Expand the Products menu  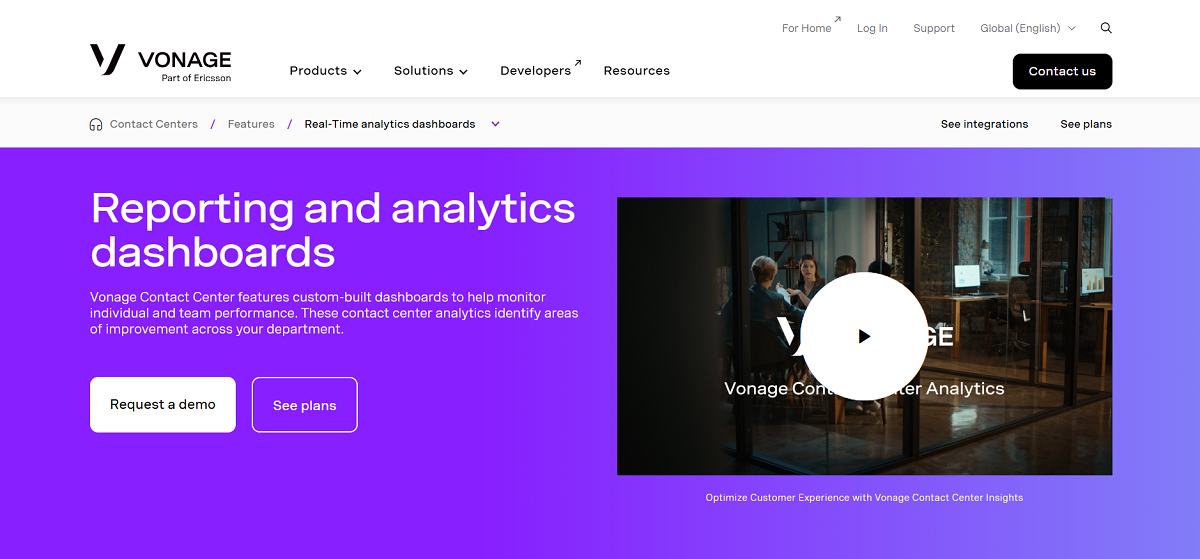(x=325, y=71)
